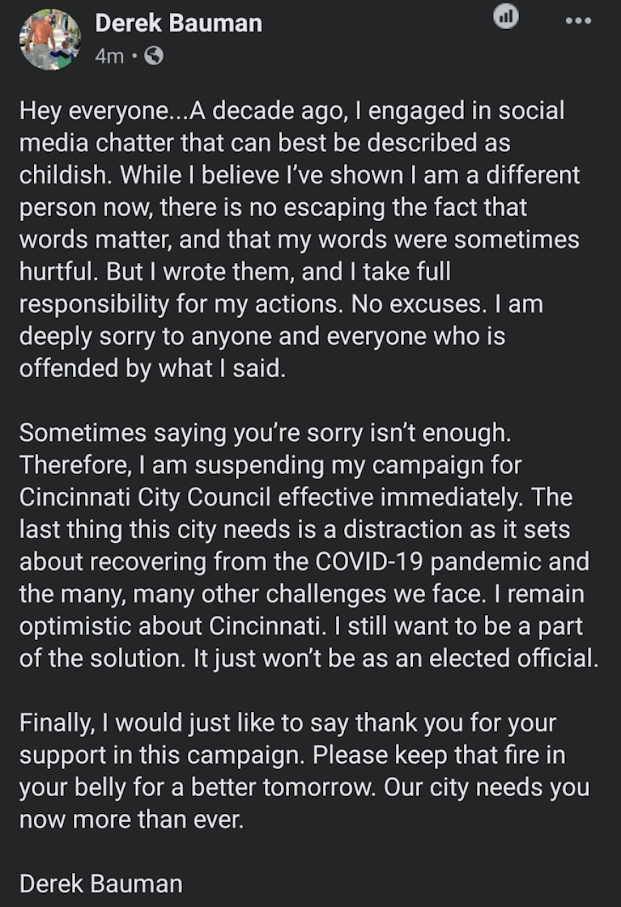Open Derek Bauman's profile picture
Screen dimensions: 621x907
[50, 39]
